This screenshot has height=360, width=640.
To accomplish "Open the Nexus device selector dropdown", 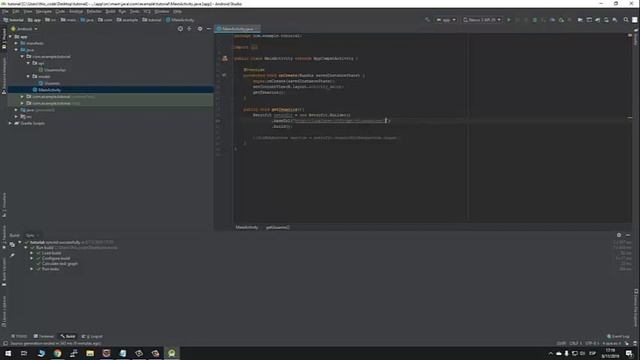I will coord(482,20).
